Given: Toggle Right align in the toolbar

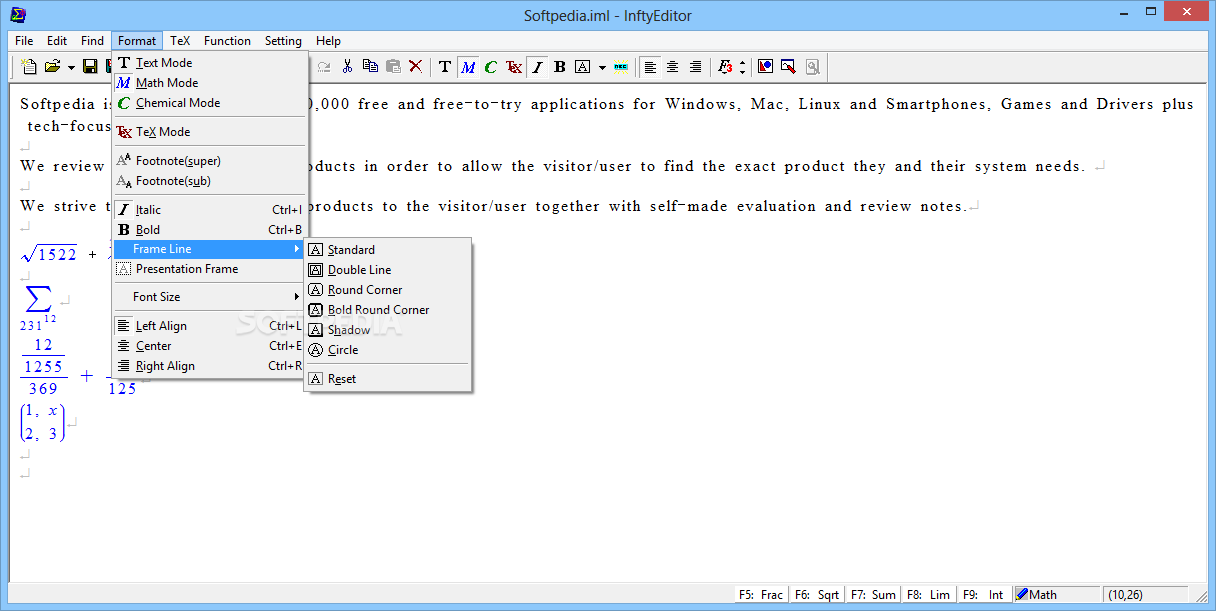Looking at the screenshot, I should pos(696,67).
